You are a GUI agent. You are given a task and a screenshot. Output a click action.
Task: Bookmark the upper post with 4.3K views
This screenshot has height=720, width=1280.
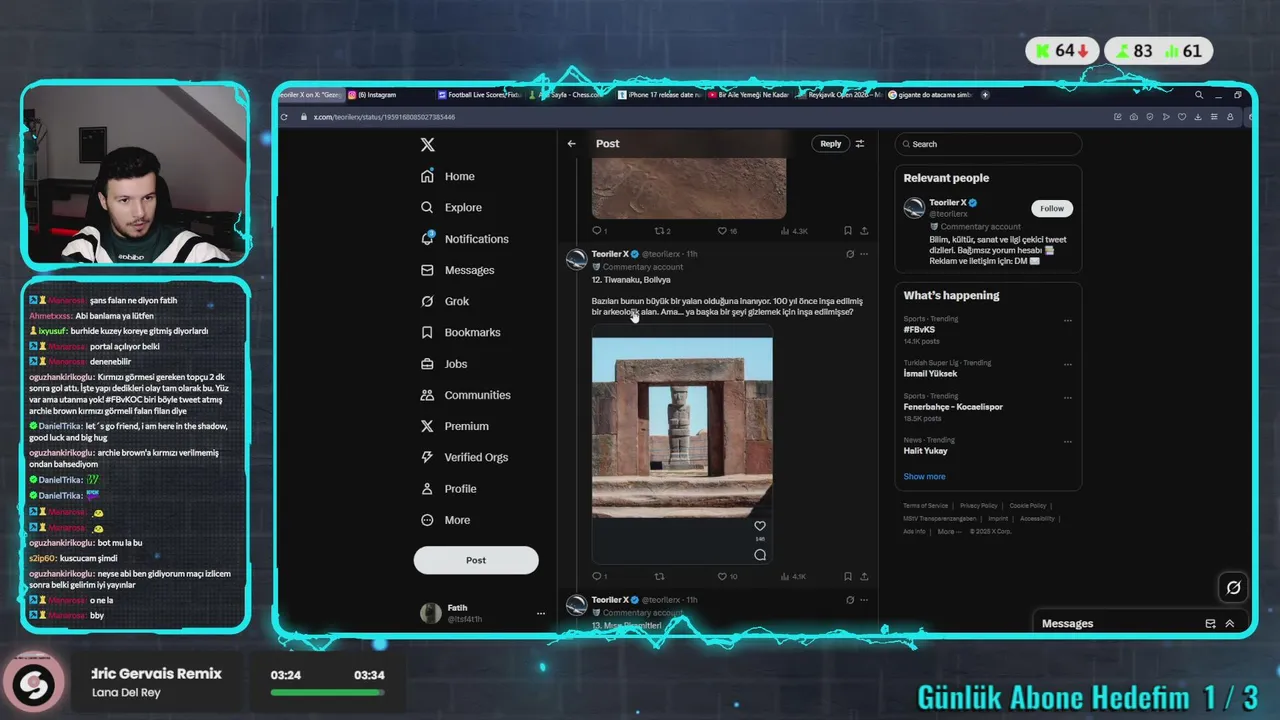point(848,231)
